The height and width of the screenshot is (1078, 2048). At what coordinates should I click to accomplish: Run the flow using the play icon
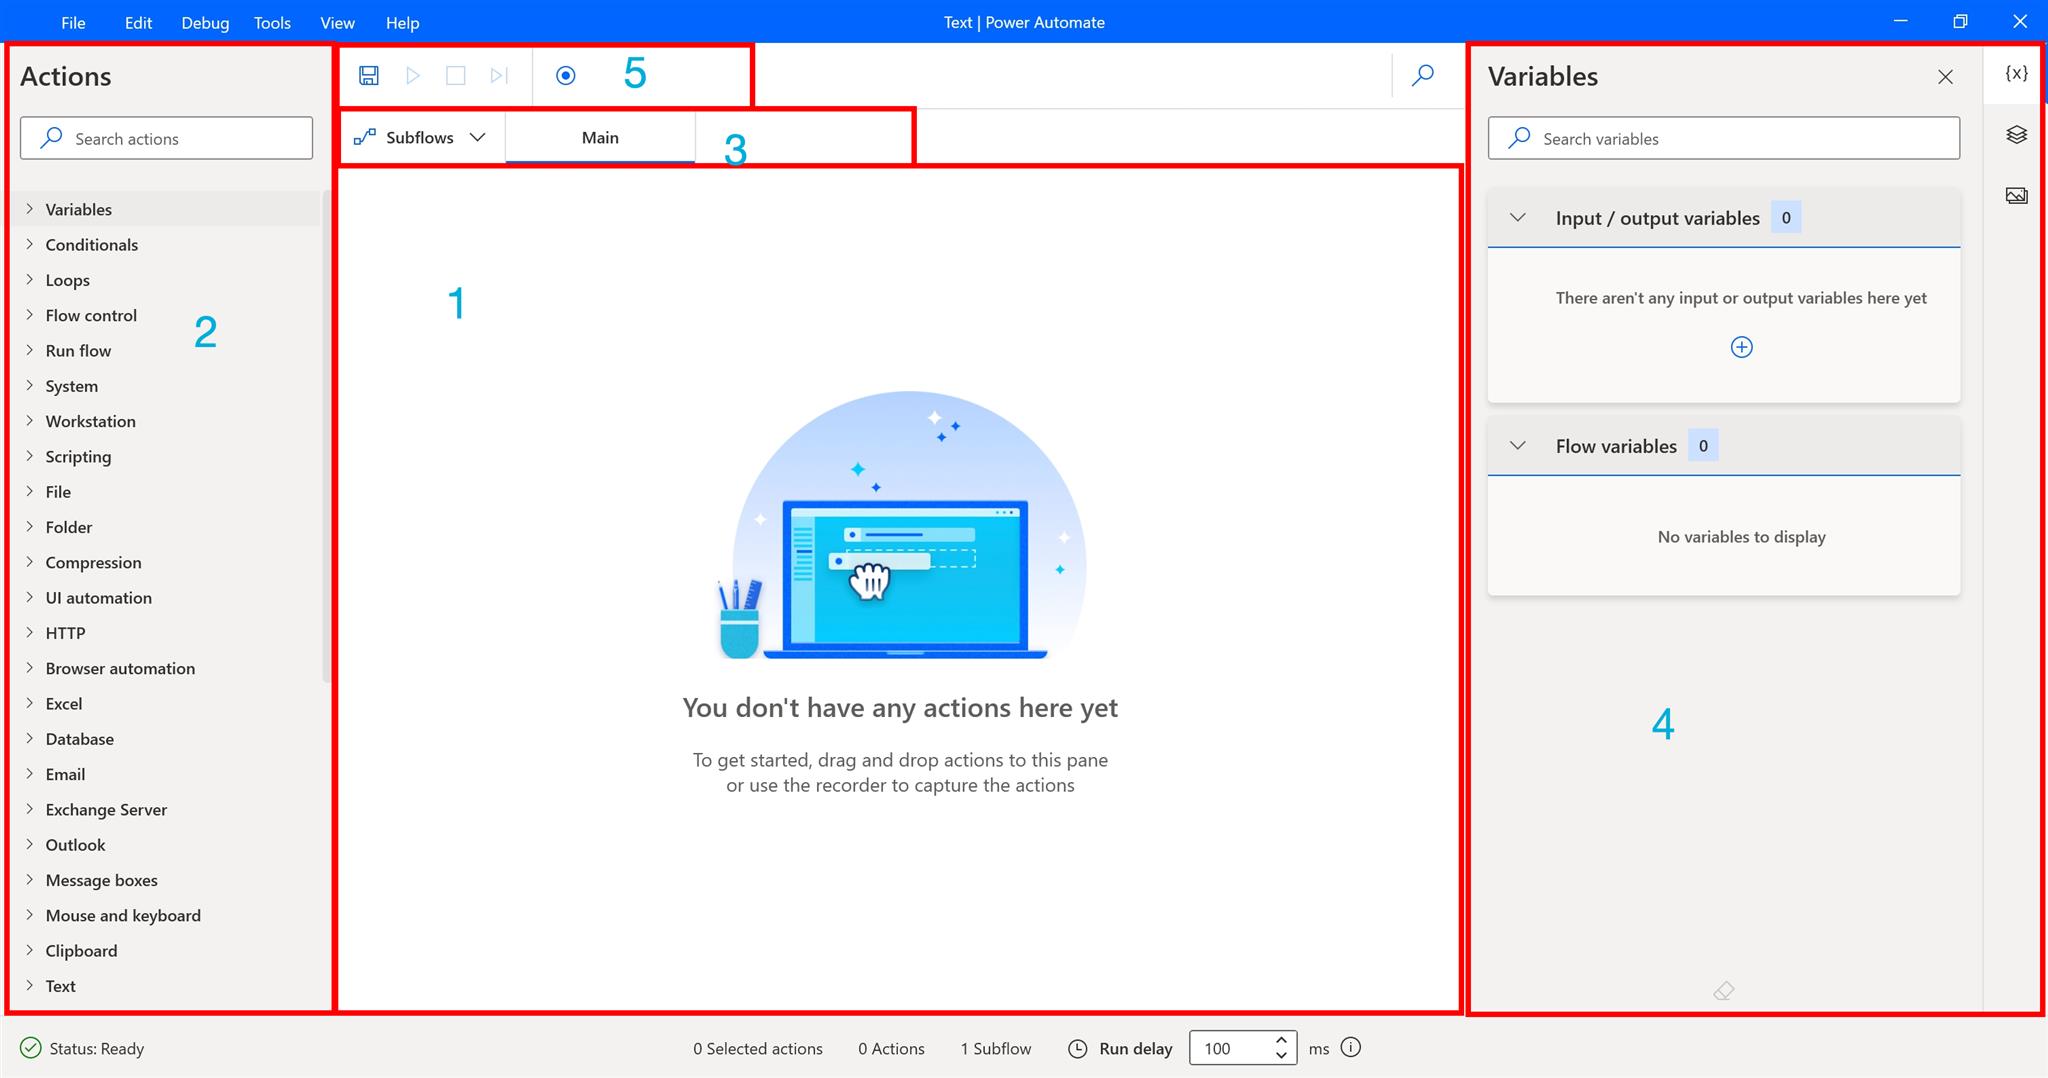pyautogui.click(x=412, y=76)
